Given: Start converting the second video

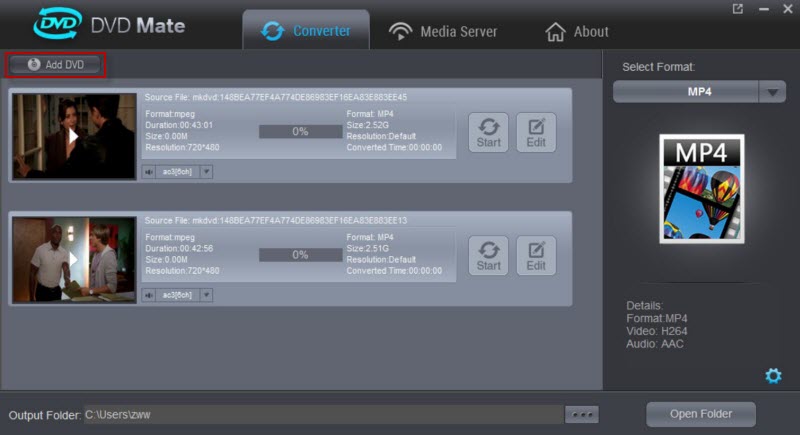Looking at the screenshot, I should (488, 255).
